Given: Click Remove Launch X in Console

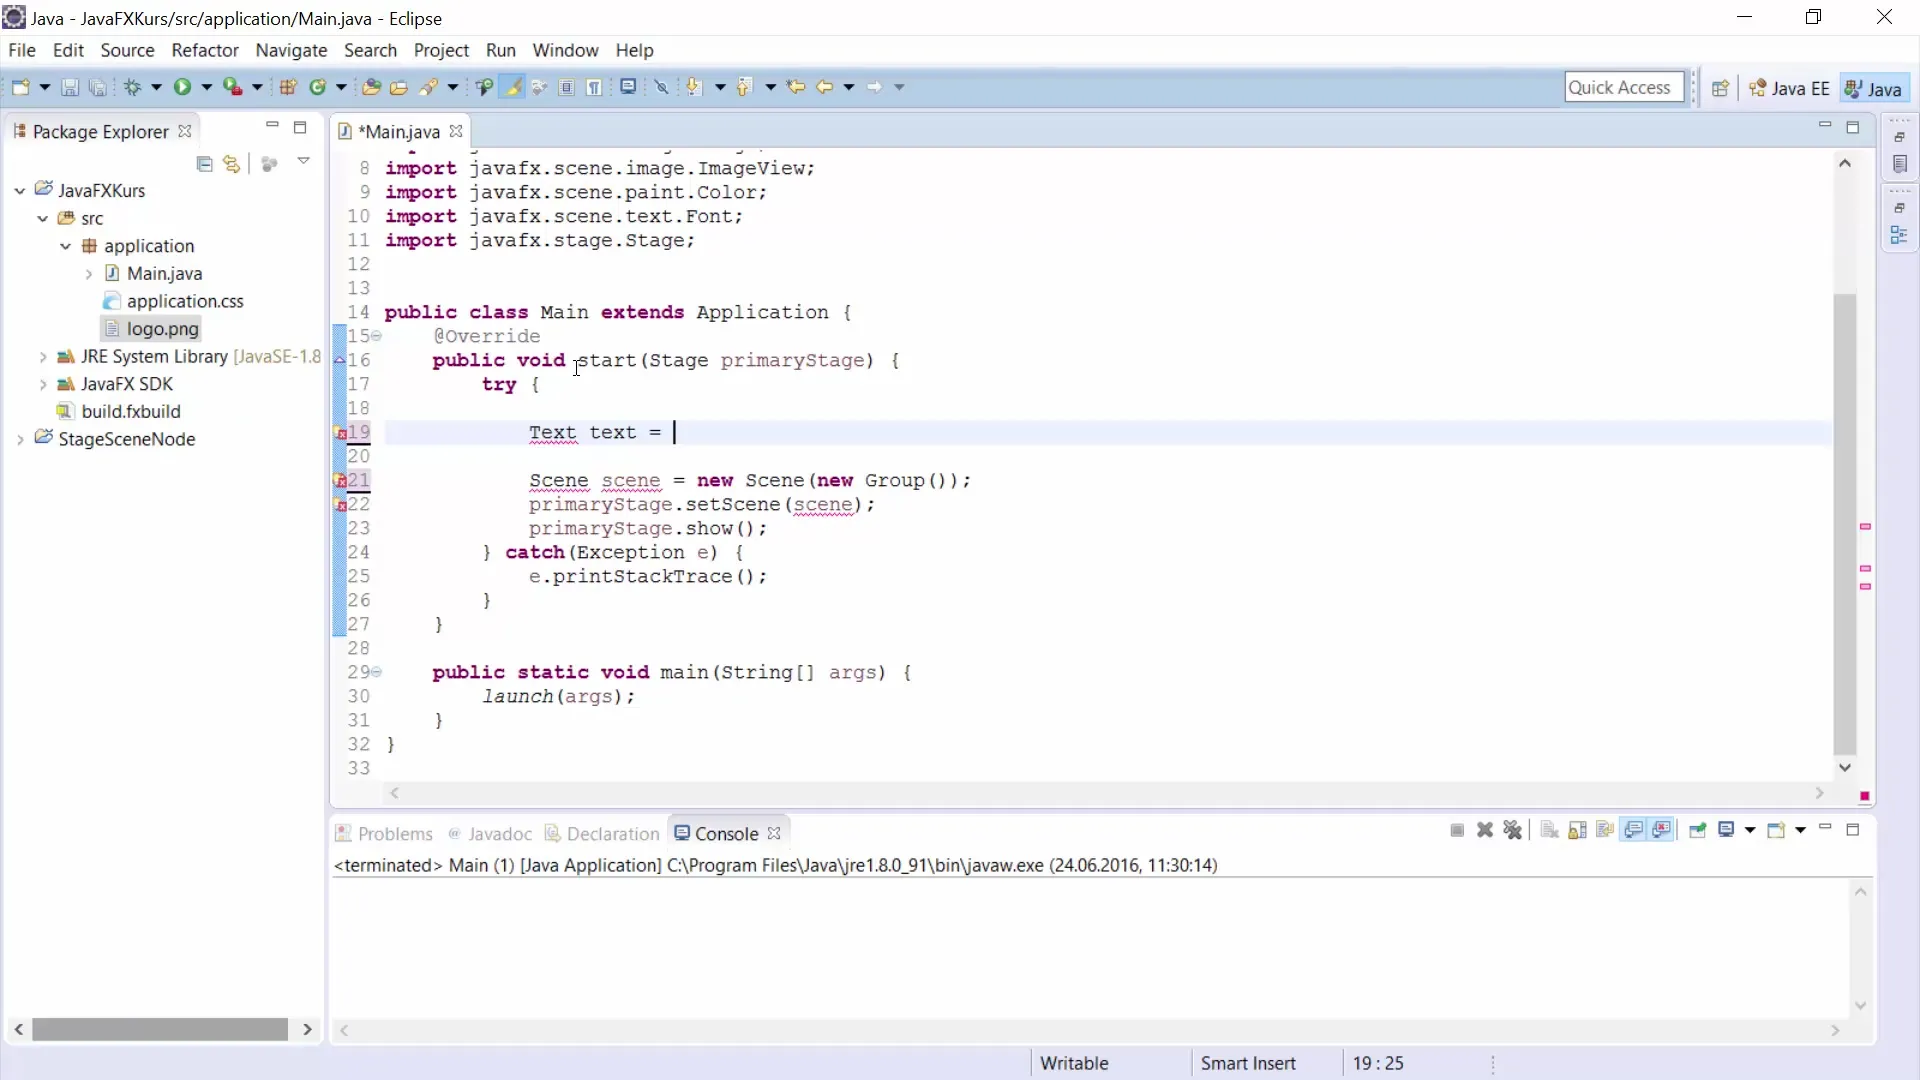Looking at the screenshot, I should [1485, 830].
